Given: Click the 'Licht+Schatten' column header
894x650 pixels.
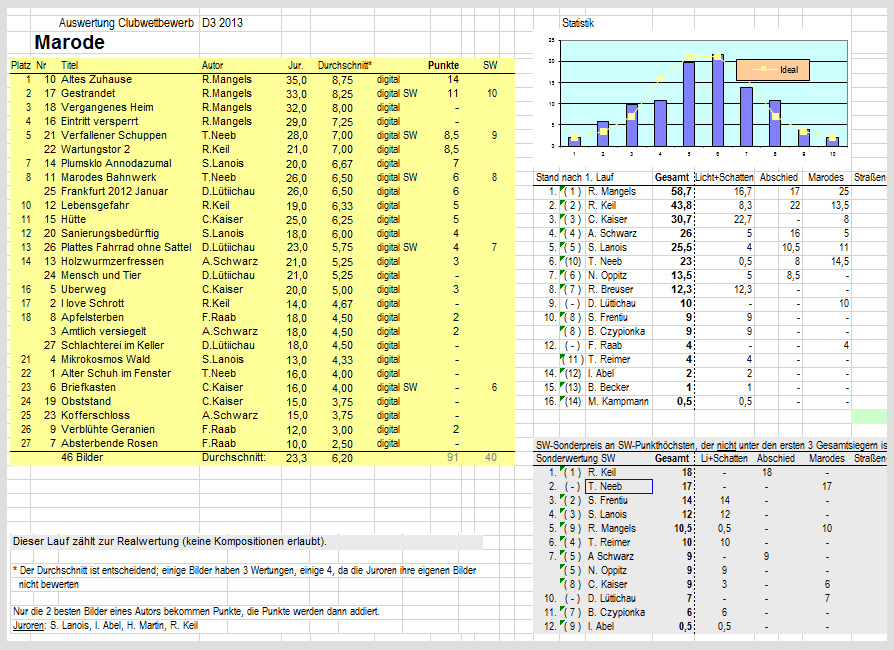Looking at the screenshot, I should [x=724, y=177].
